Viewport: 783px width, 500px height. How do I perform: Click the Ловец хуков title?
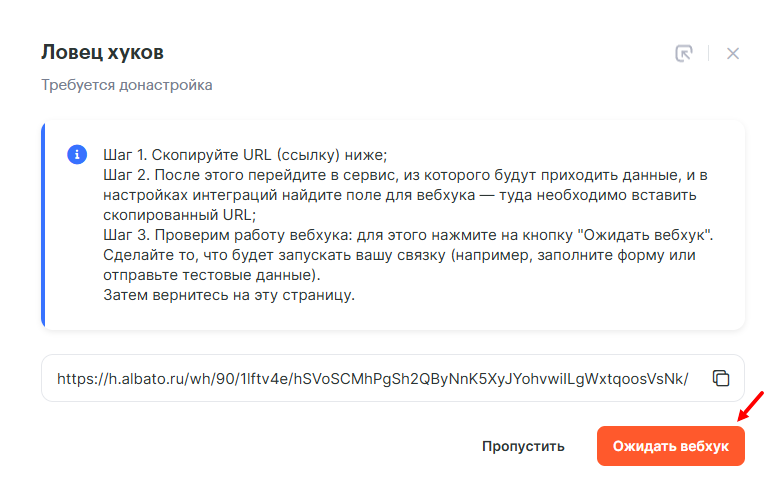[x=102, y=52]
